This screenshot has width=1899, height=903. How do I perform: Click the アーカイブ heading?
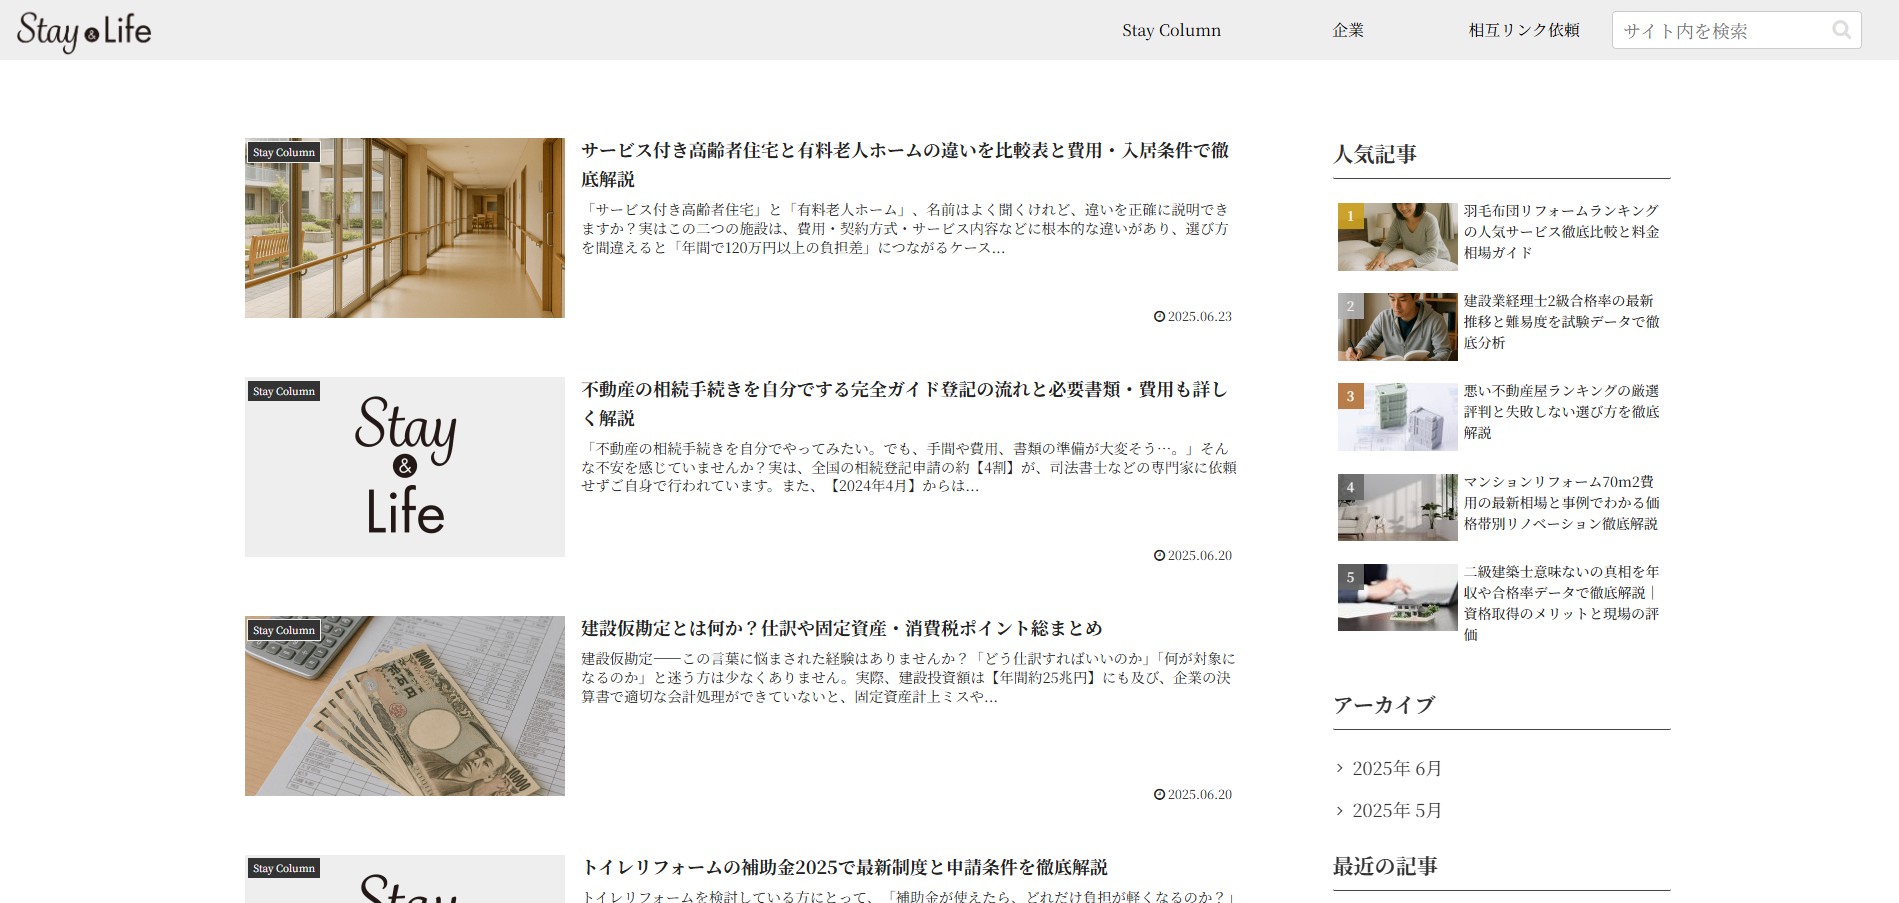pos(1384,705)
